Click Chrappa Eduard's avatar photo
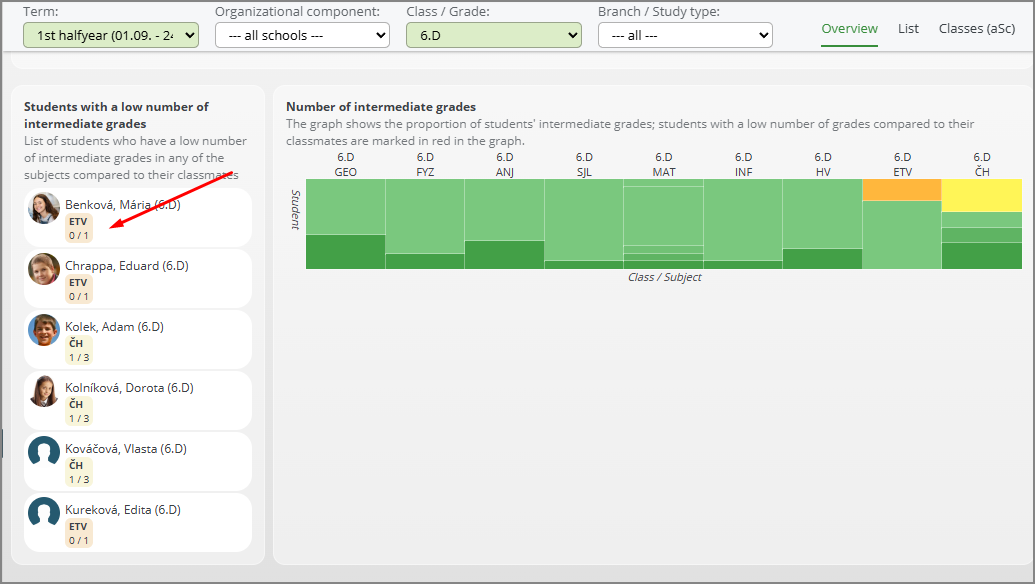Image resolution: width=1035 pixels, height=584 pixels. (44, 269)
